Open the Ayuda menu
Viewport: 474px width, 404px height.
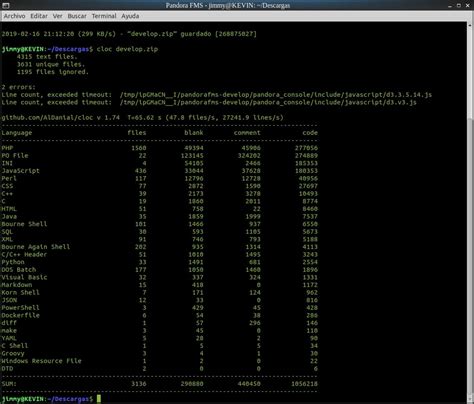click(x=130, y=16)
